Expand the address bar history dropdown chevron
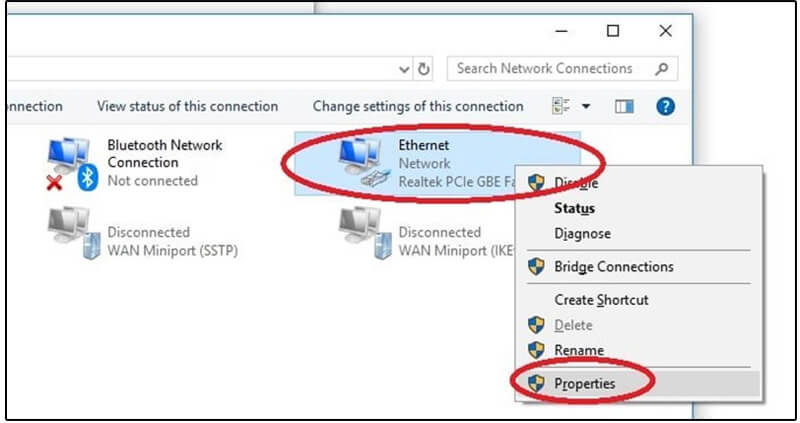800x423 pixels. click(404, 69)
